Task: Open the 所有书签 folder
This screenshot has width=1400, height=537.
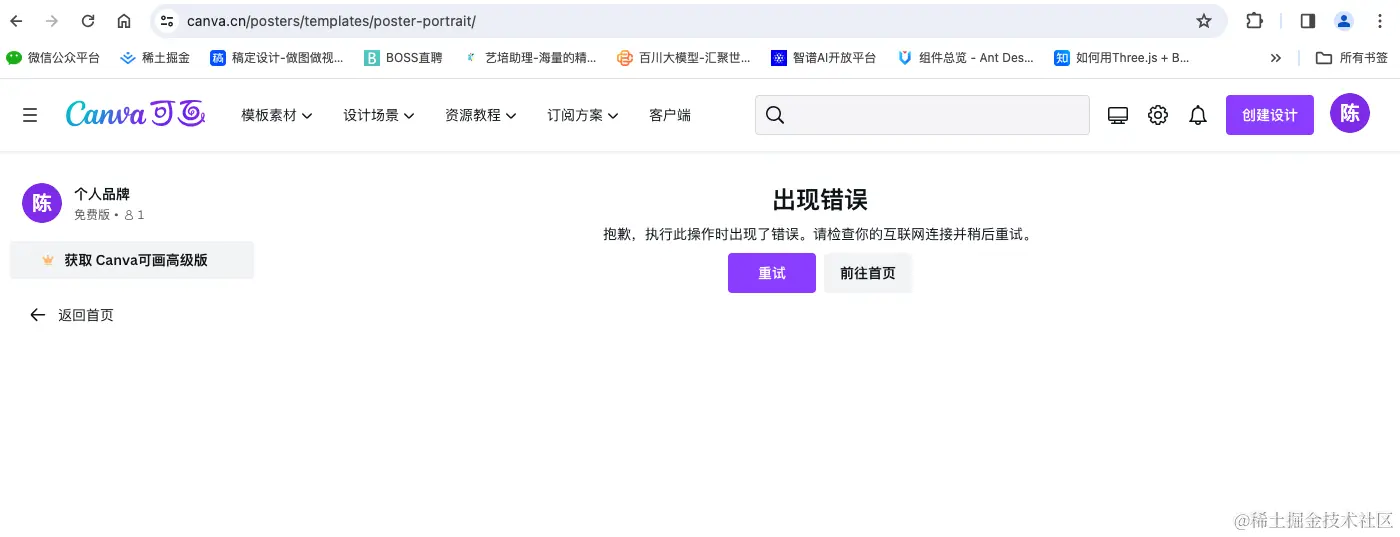Action: click(1352, 58)
